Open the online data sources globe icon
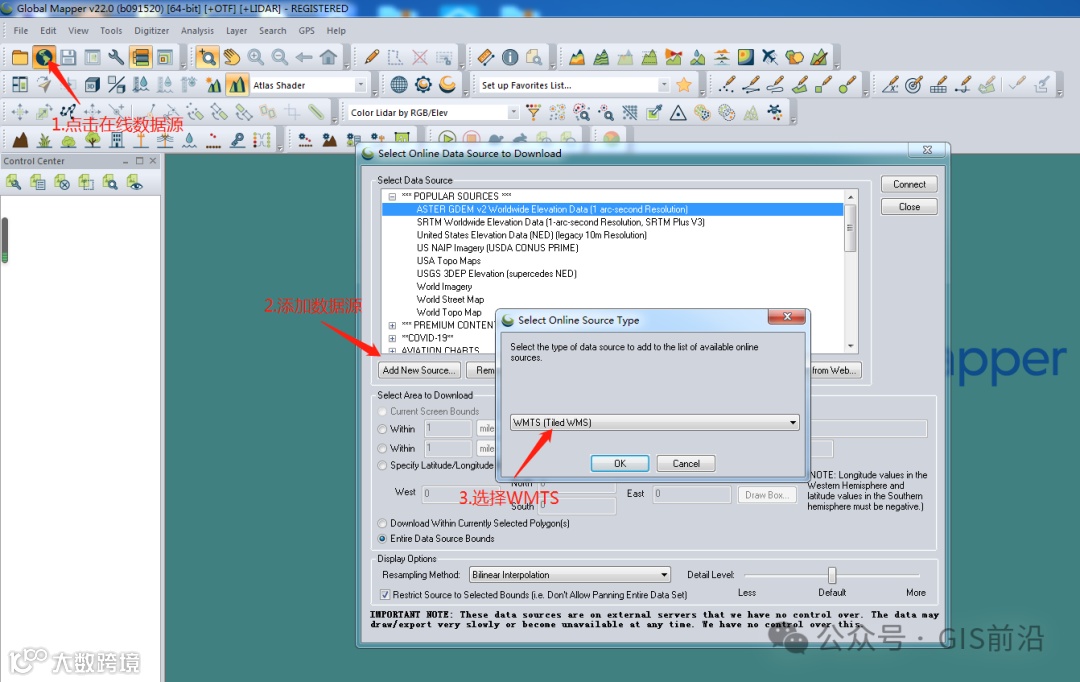 pyautogui.click(x=43, y=57)
